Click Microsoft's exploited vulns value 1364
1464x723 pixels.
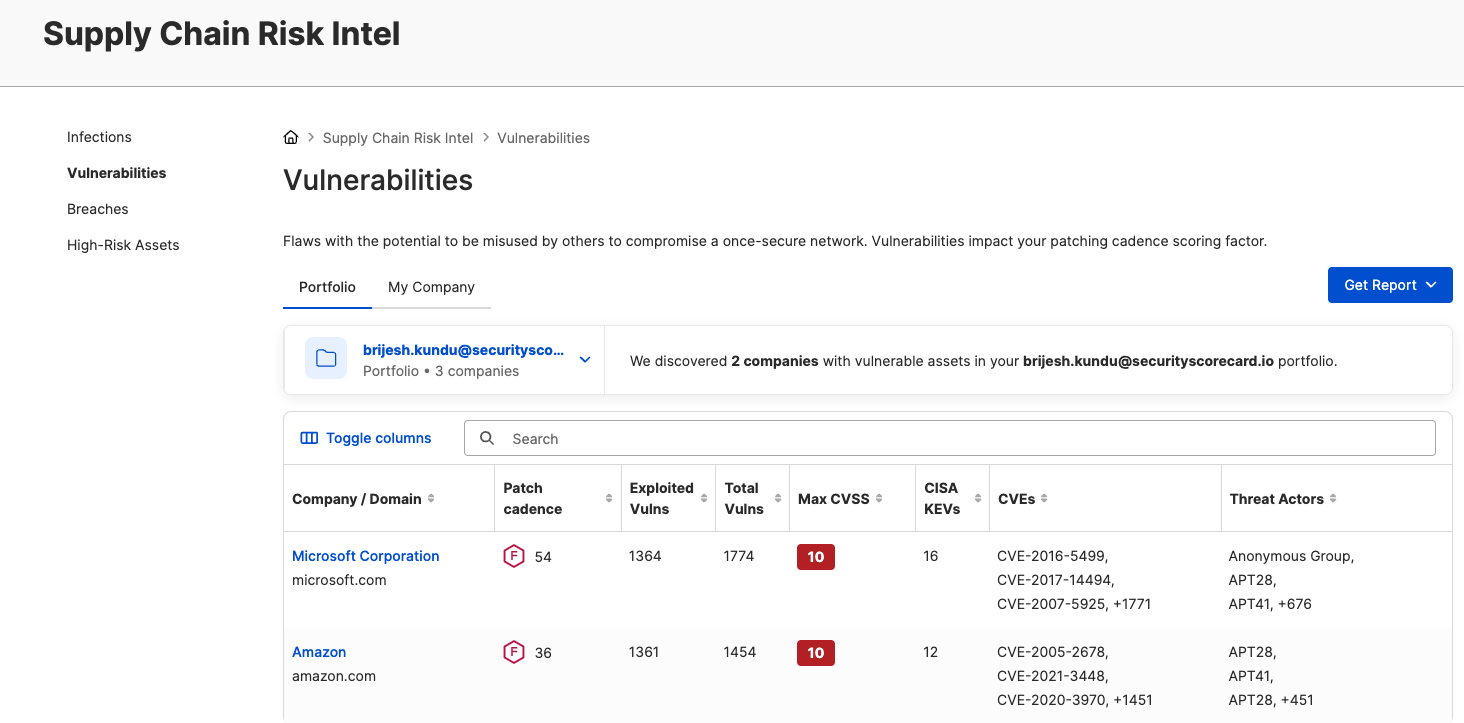pos(645,556)
